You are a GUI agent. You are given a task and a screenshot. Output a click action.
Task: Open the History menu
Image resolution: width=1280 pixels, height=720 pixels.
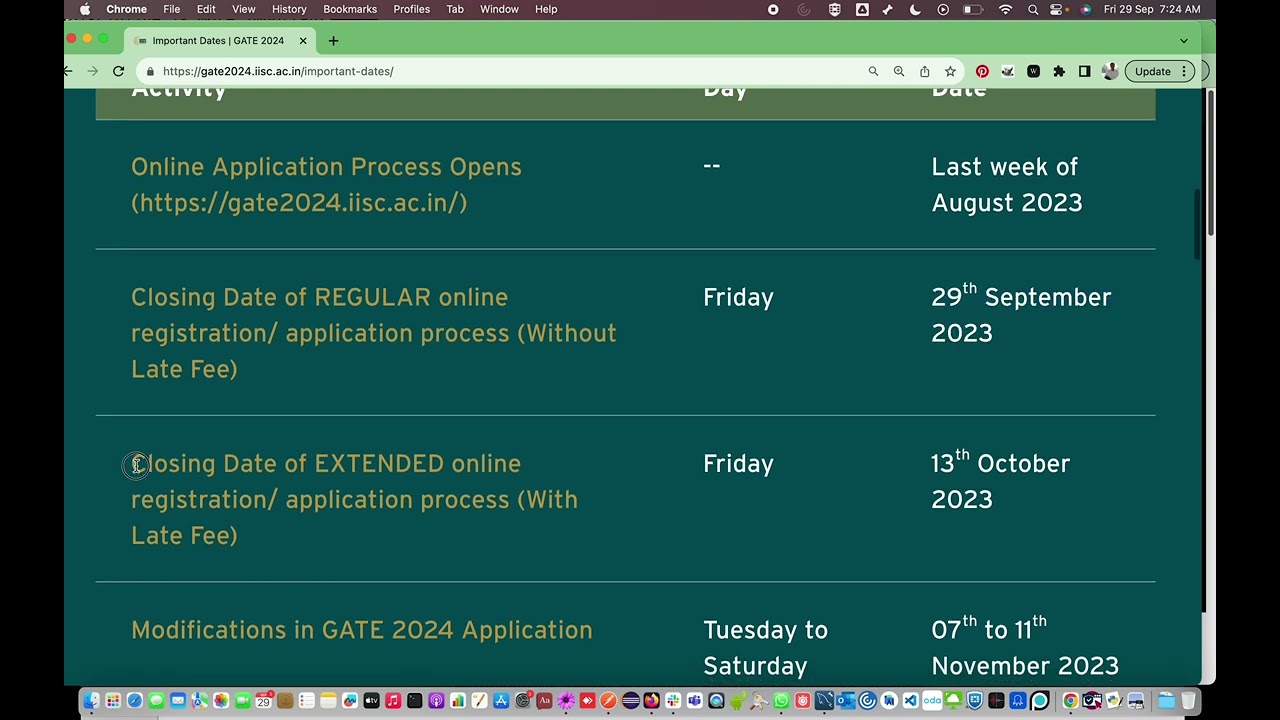pos(289,9)
